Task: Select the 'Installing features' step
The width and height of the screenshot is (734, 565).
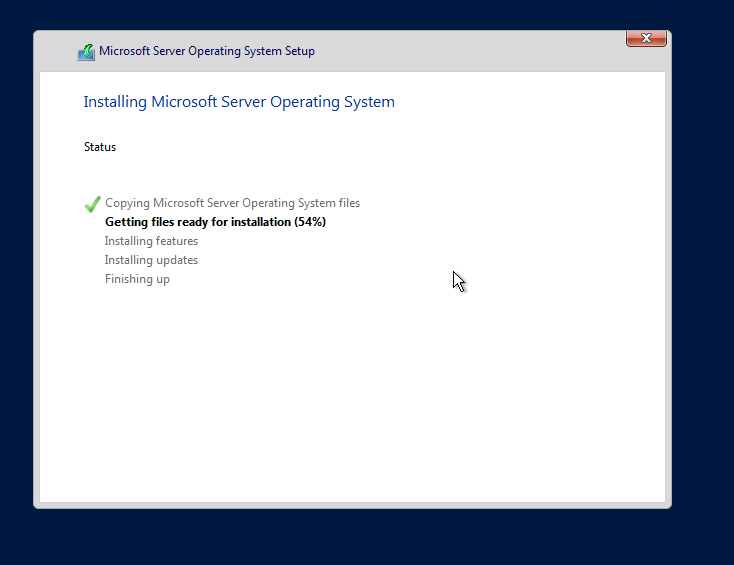Action: 151,241
